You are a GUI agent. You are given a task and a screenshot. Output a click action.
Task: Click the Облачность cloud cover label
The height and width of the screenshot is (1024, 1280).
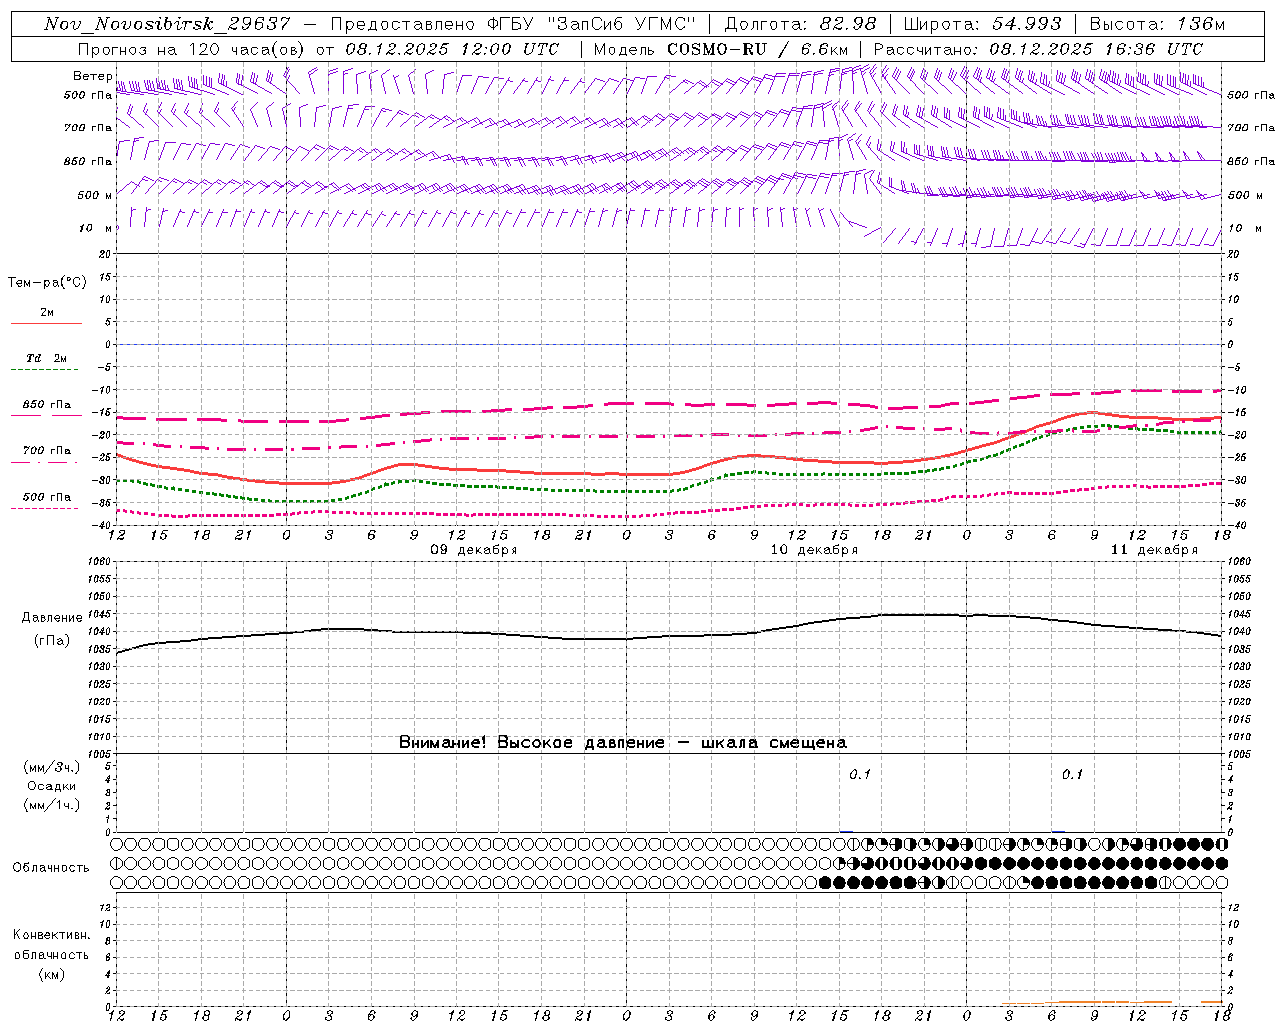coord(51,867)
